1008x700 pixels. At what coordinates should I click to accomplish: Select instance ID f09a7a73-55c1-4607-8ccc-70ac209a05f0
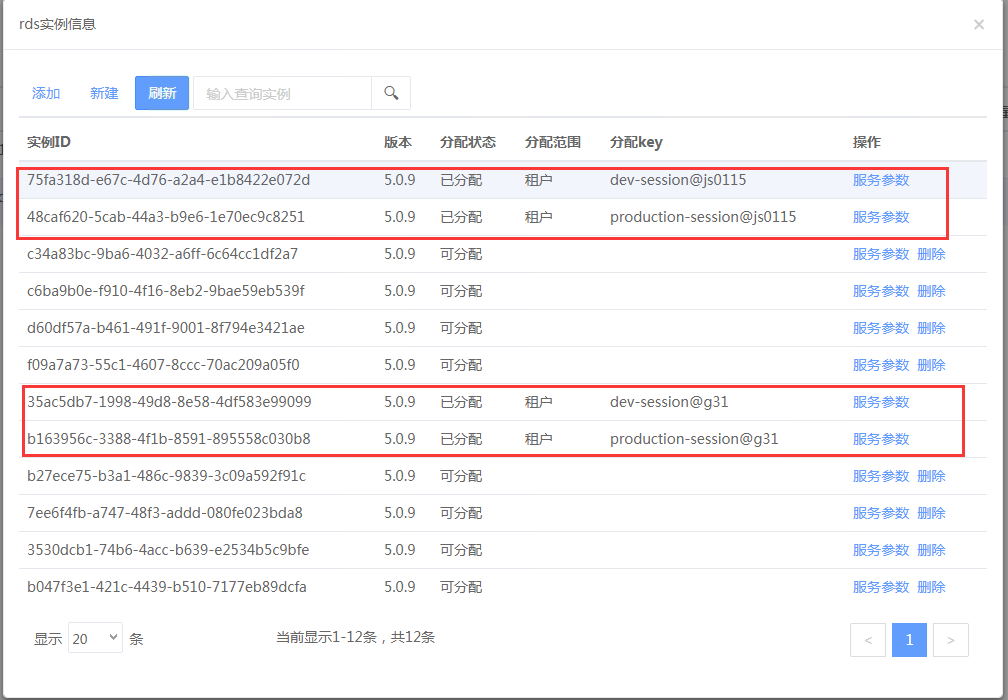(x=163, y=365)
